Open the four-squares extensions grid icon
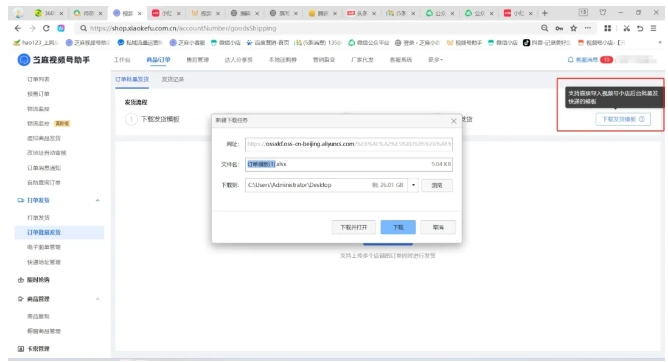Viewport: 668px width, 362px height. 608,28
